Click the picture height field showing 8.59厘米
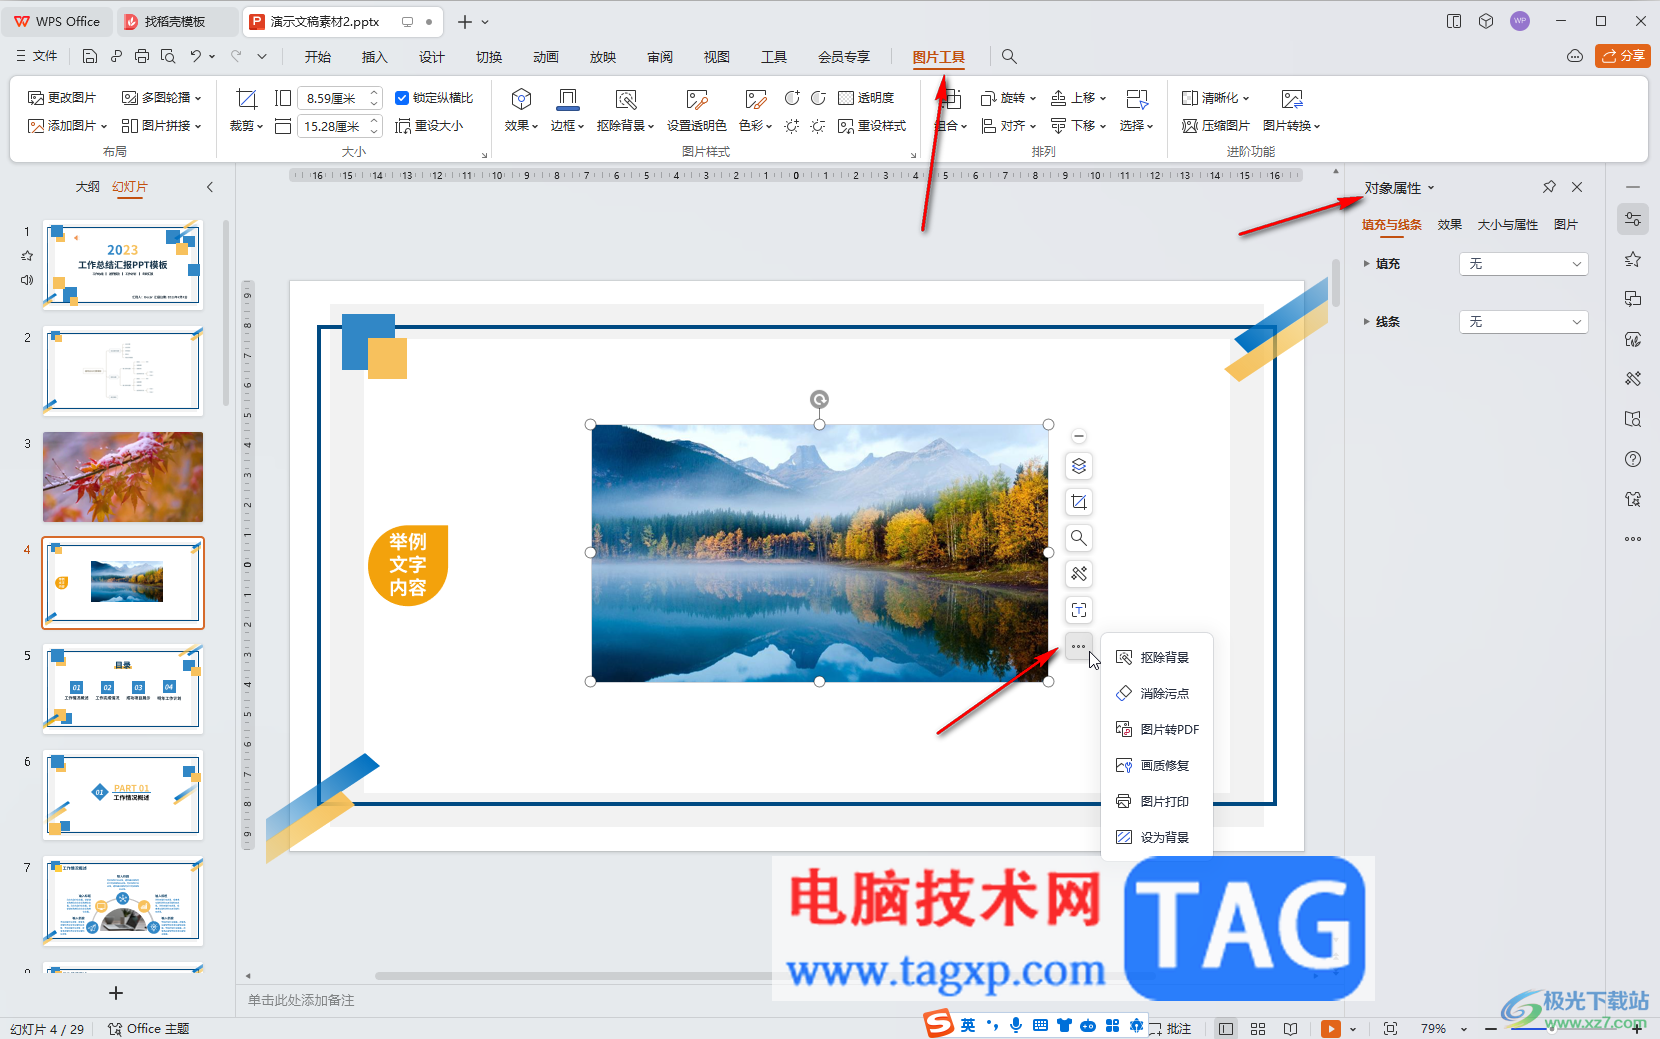 pos(333,98)
